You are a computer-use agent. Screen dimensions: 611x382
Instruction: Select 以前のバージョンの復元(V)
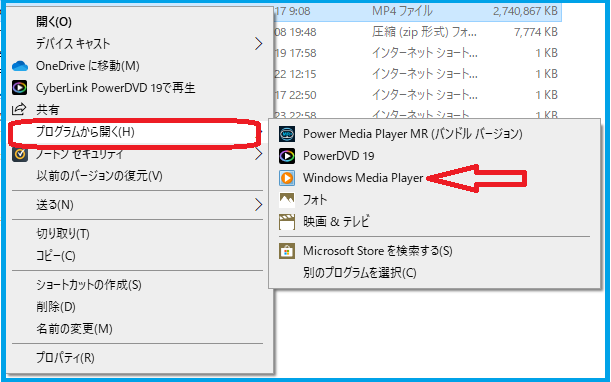pos(99,176)
